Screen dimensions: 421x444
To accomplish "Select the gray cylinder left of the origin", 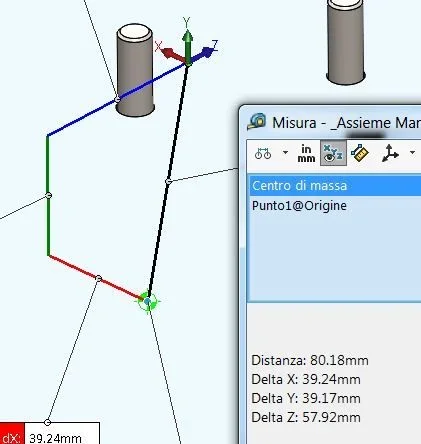I will click(x=135, y=70).
